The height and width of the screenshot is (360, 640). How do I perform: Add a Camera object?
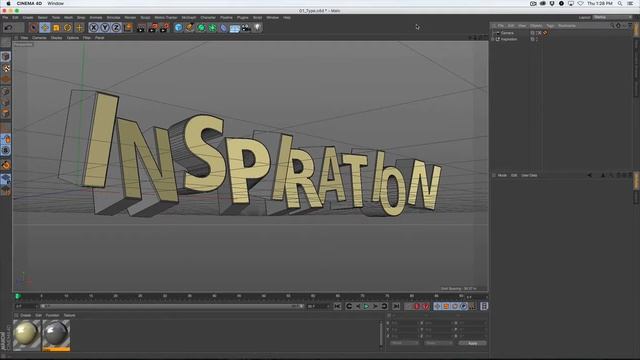[246, 28]
